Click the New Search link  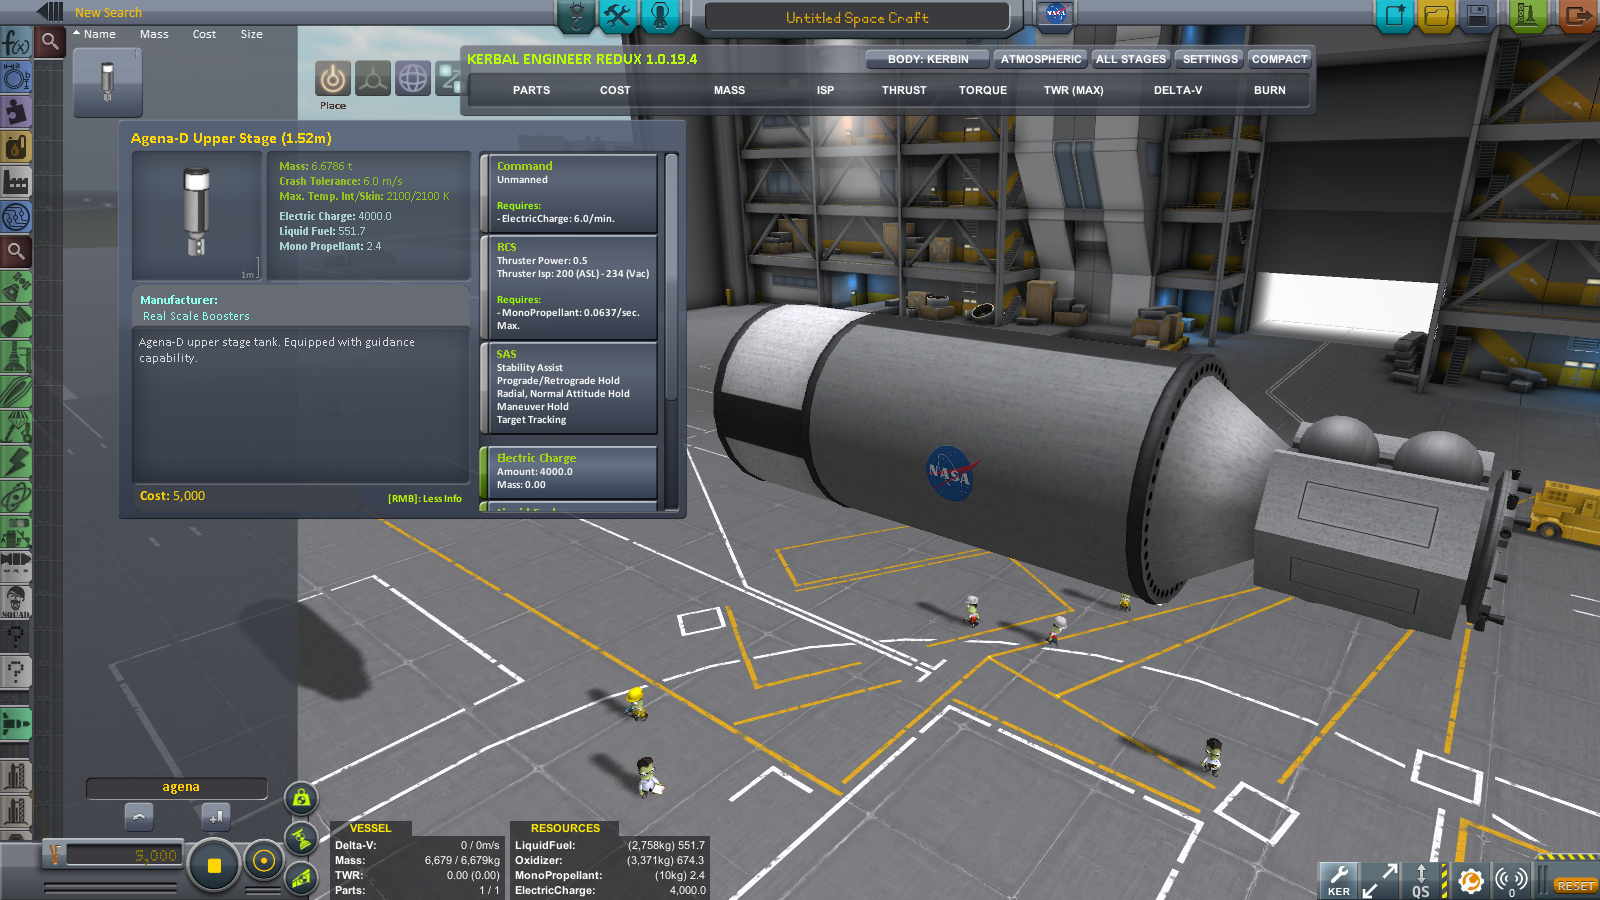tap(108, 13)
